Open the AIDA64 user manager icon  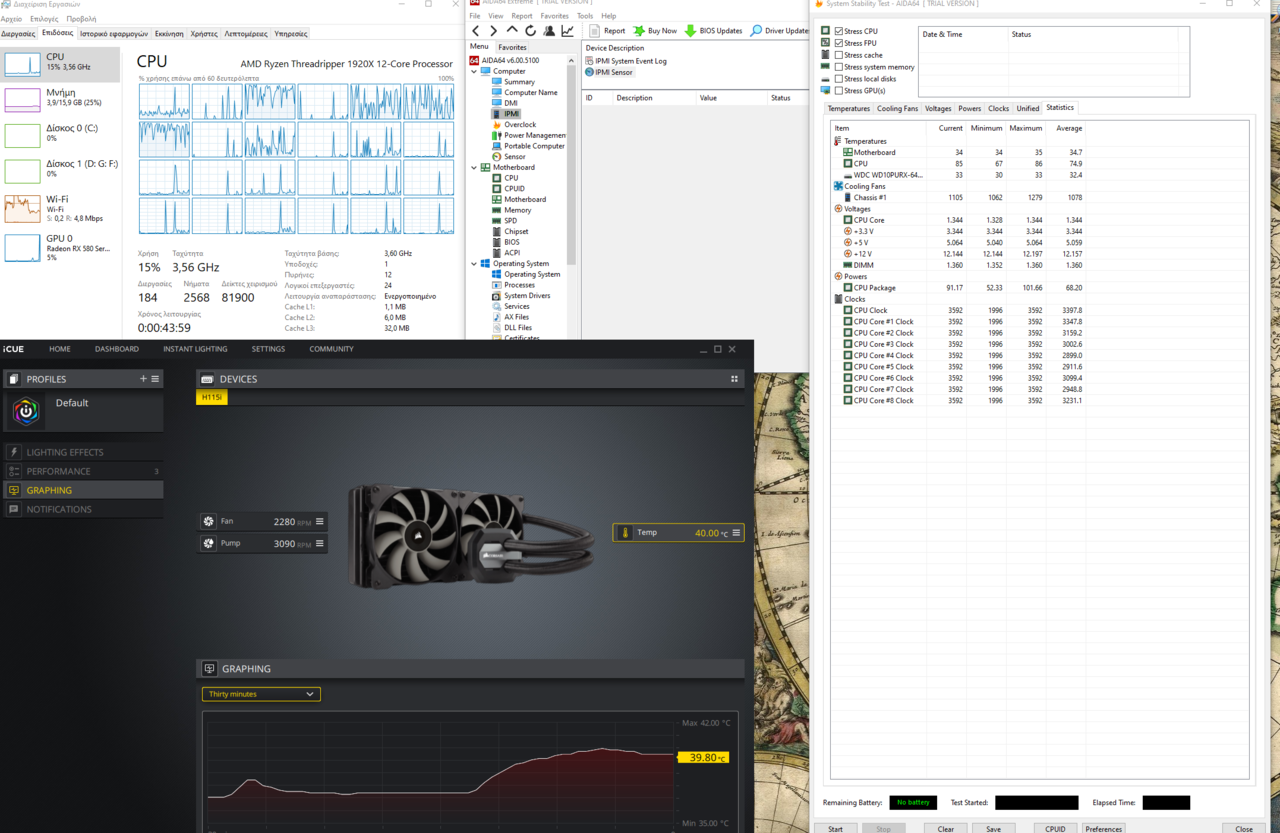point(549,31)
